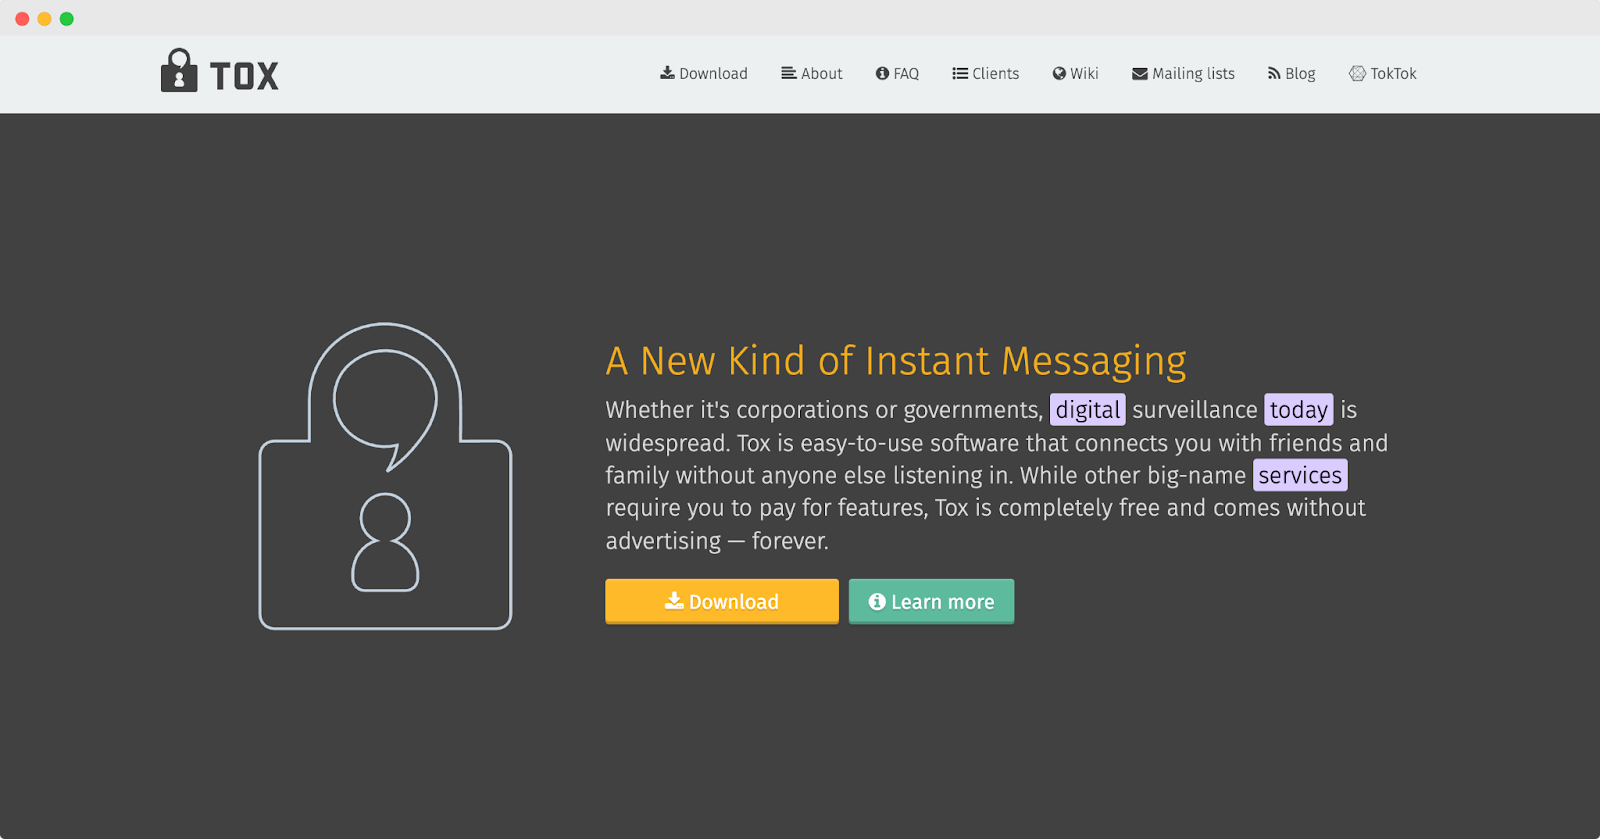Open the Download nav link
The width and height of the screenshot is (1600, 839).
(704, 73)
